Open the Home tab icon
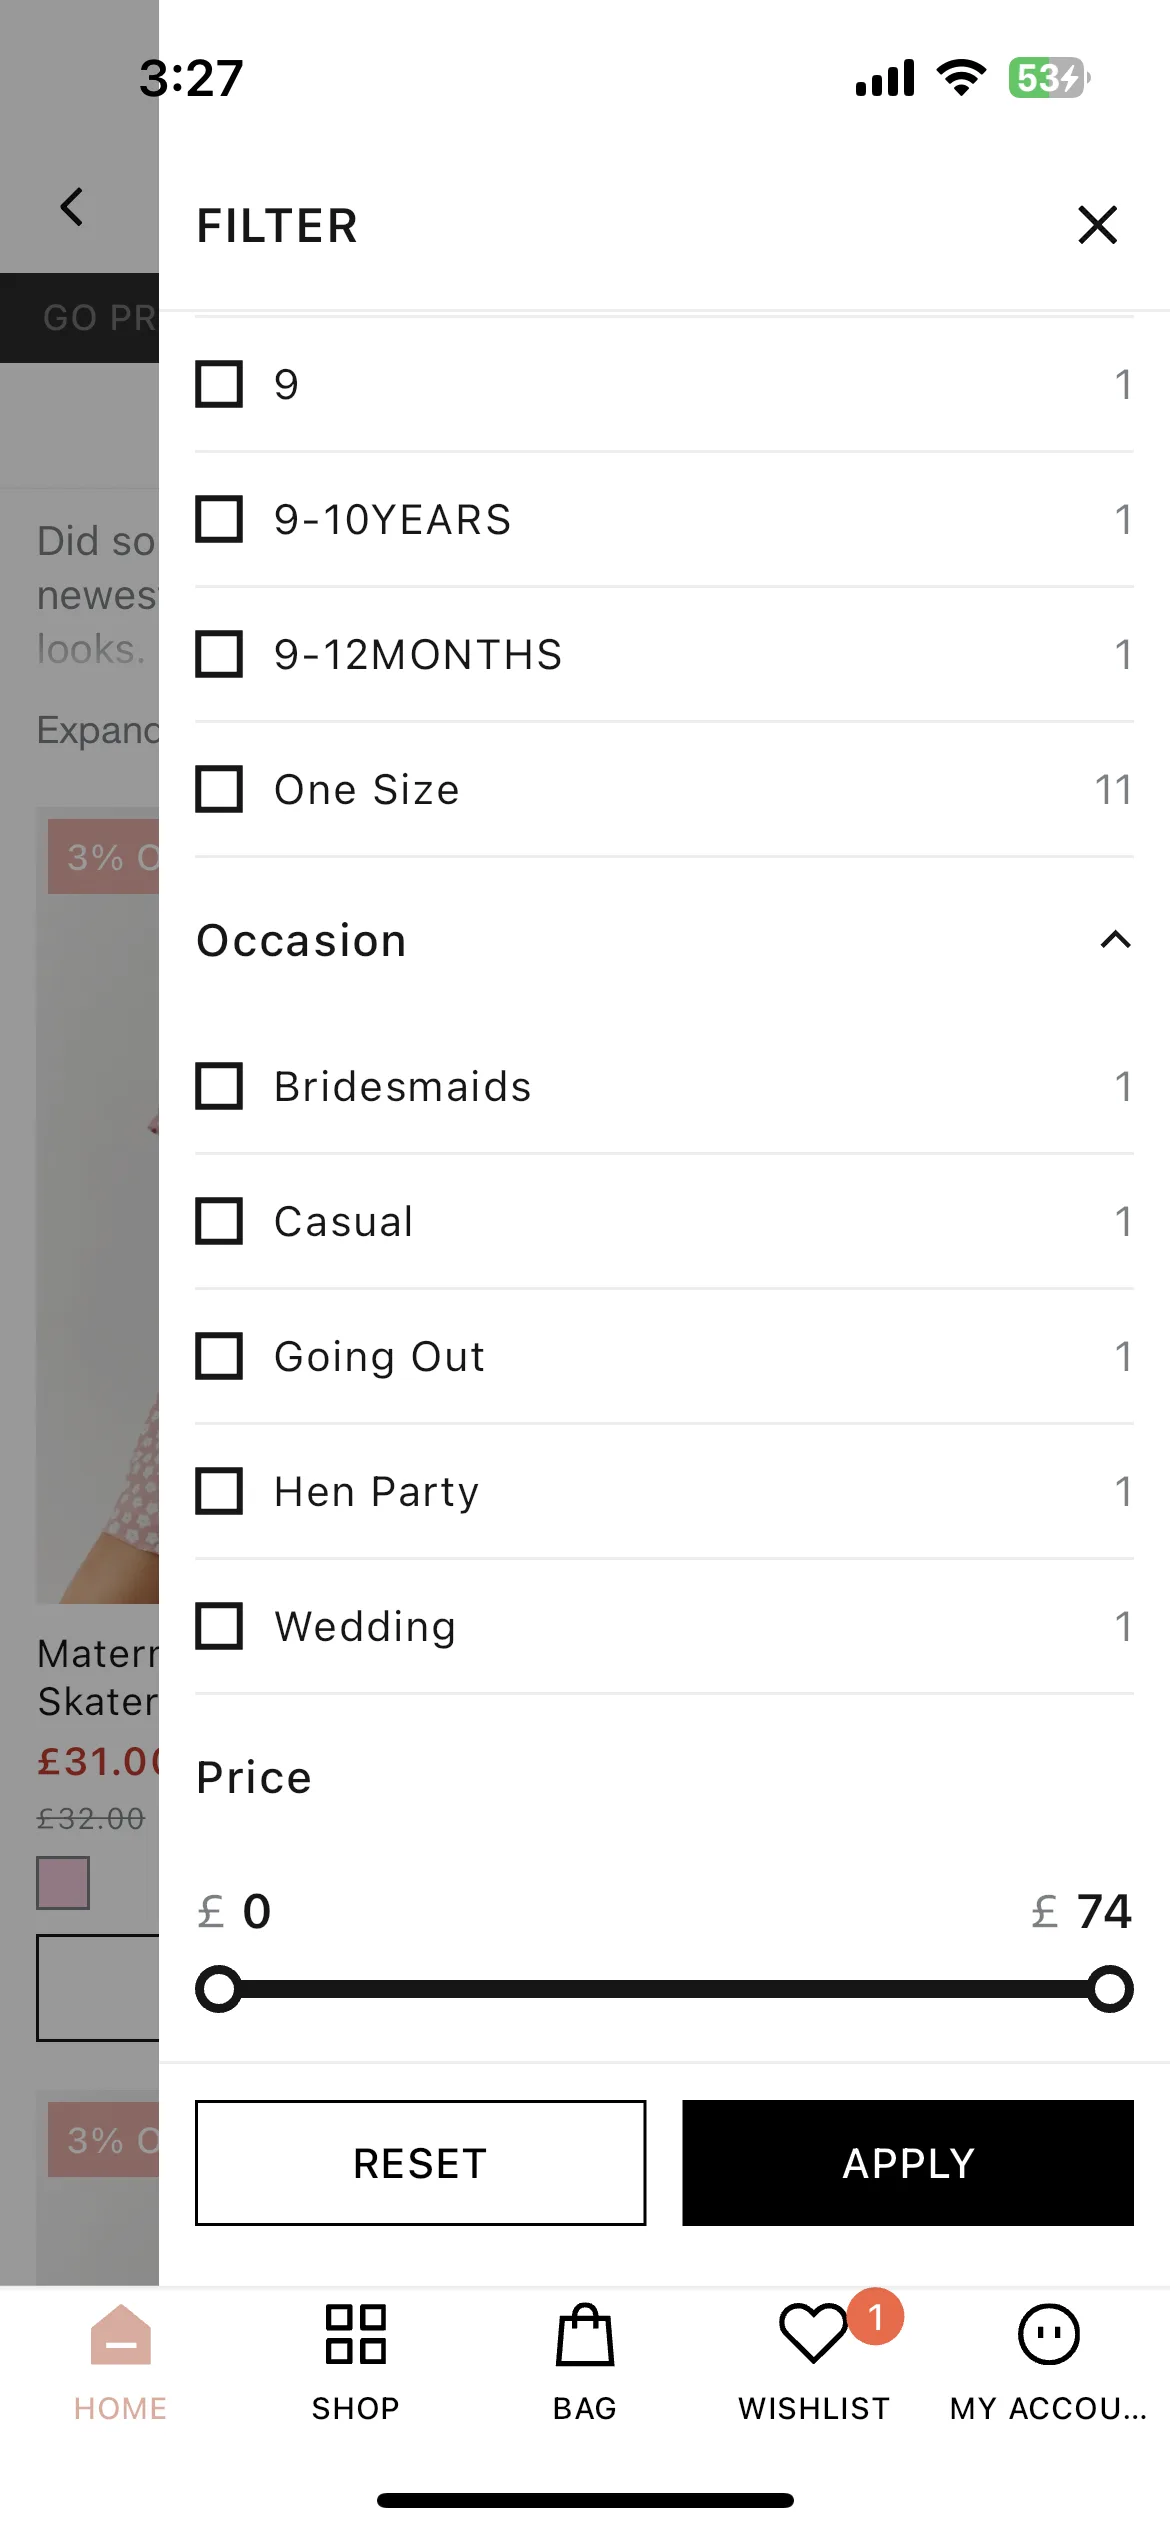Viewport: 1170px width, 2532px height. pos(120,2334)
